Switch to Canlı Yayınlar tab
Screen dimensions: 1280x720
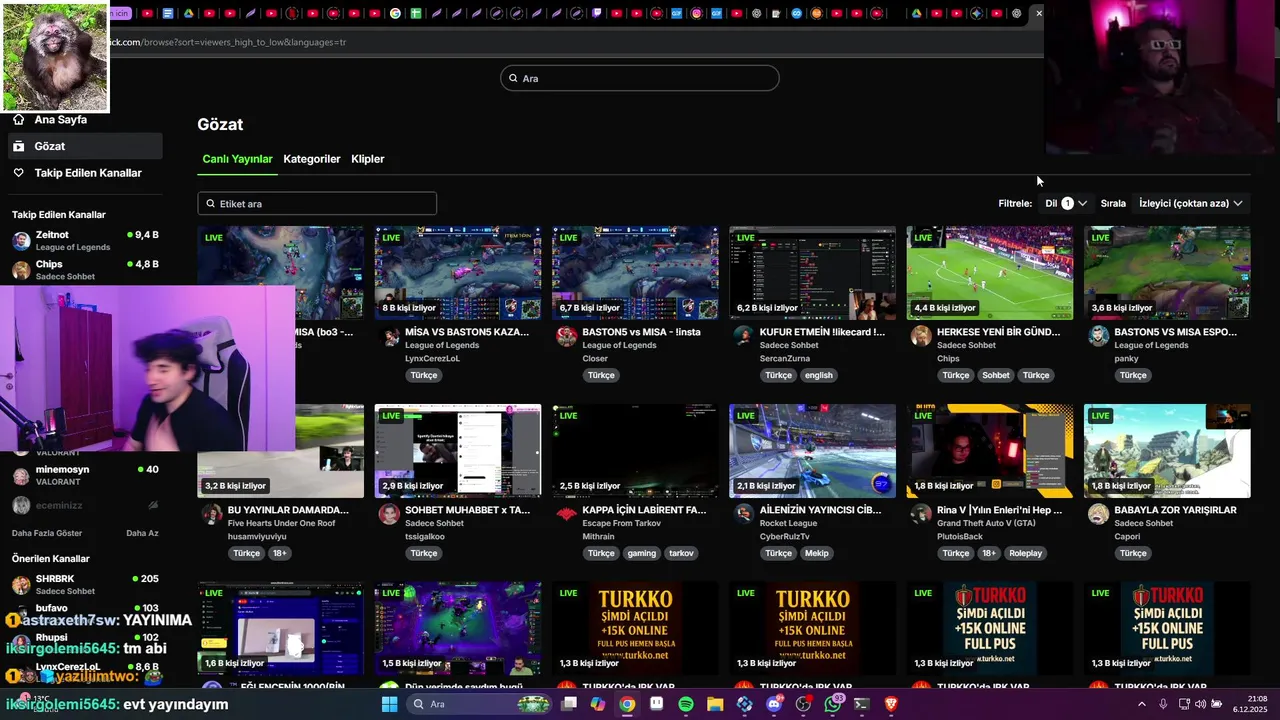(x=237, y=159)
